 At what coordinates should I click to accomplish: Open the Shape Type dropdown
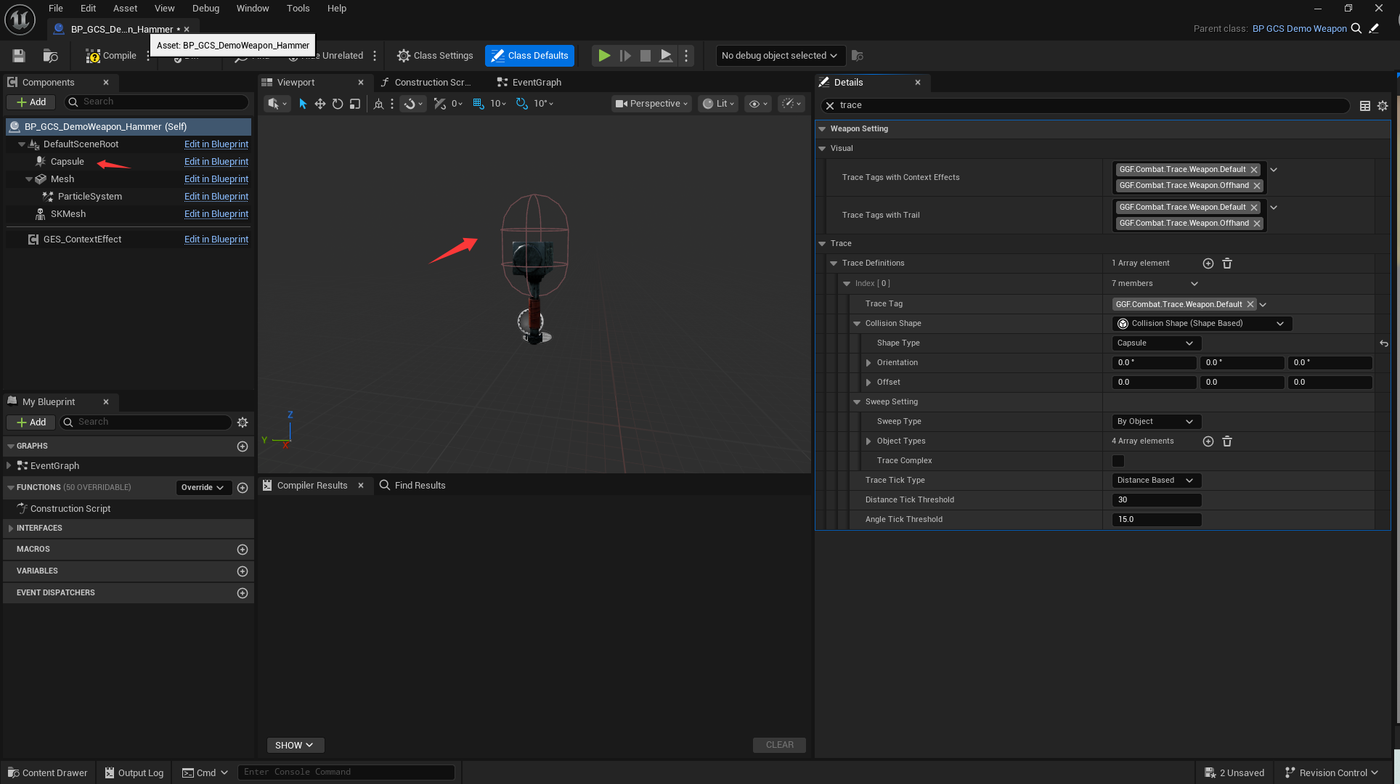pyautogui.click(x=1156, y=343)
